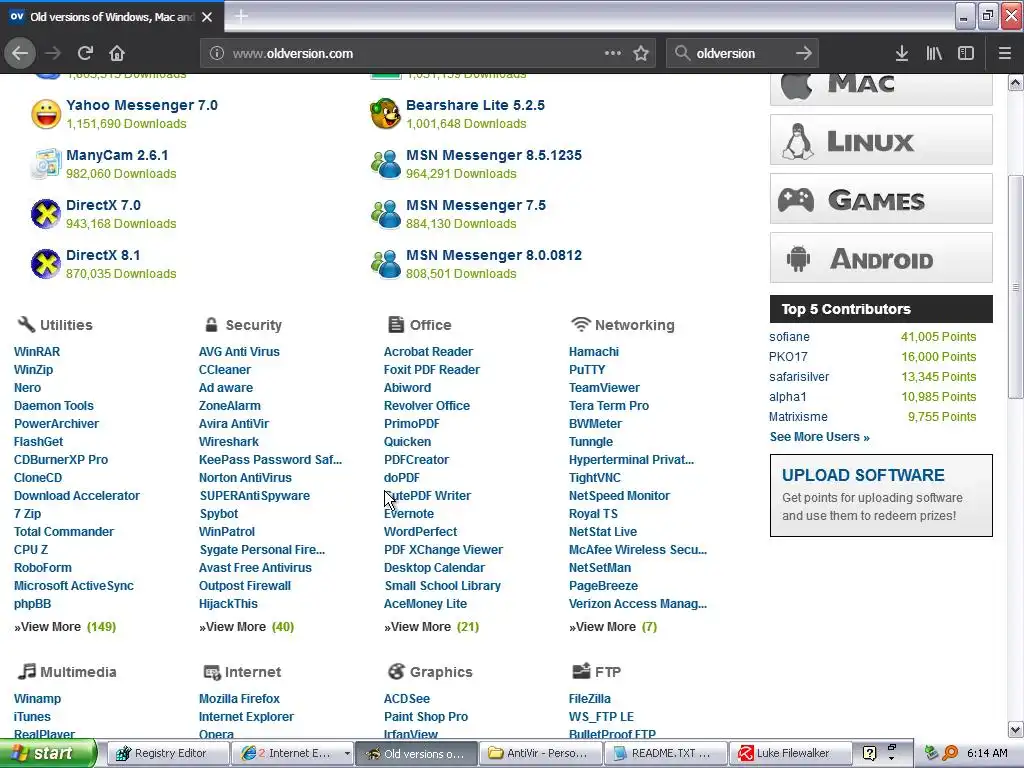Viewport: 1024px width, 768px height.
Task: Open the PuTTY link
Action: tap(587, 370)
